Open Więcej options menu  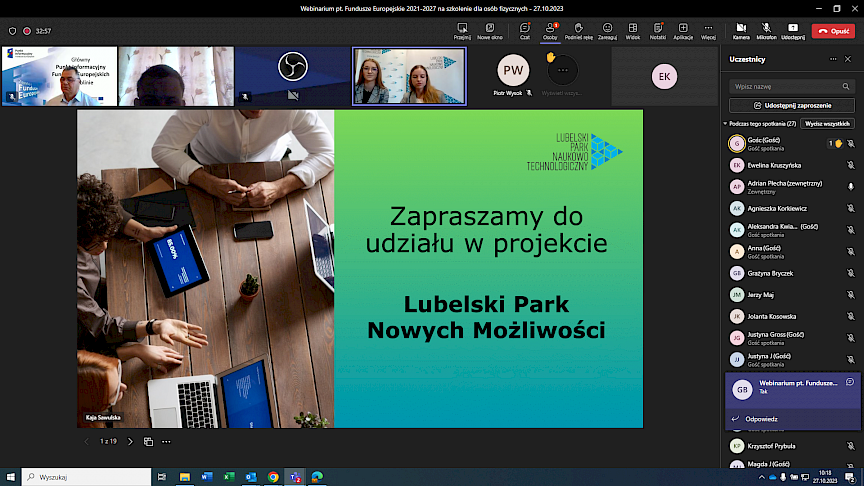click(708, 31)
